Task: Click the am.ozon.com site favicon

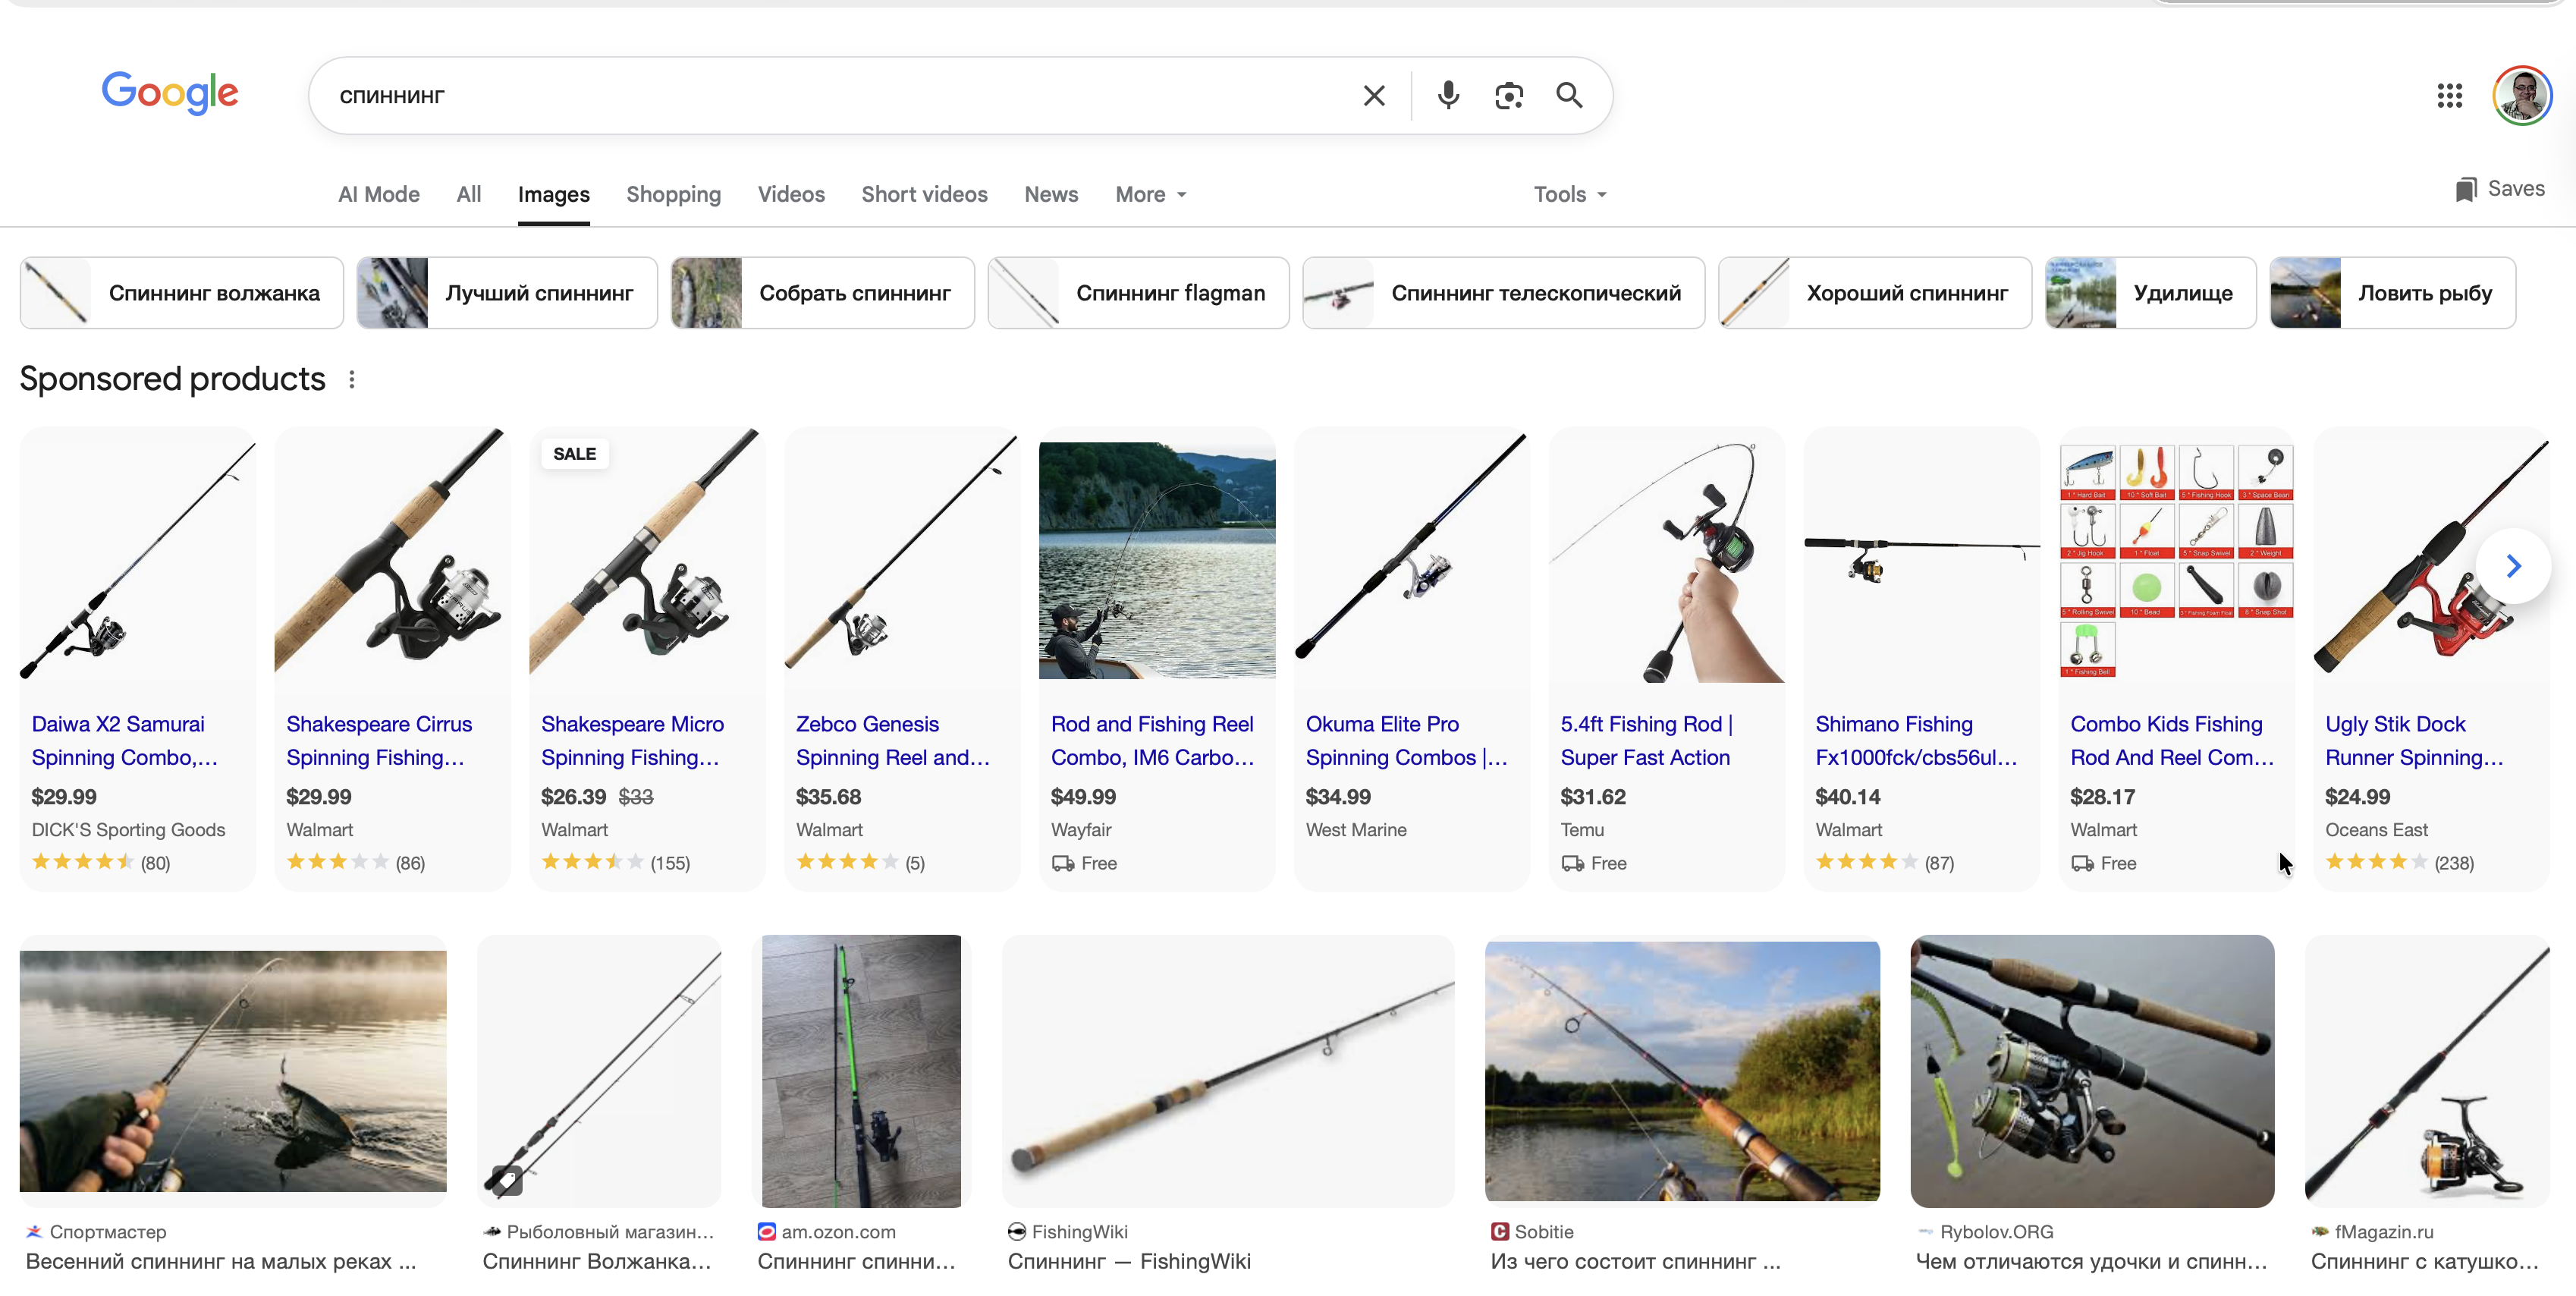Action: (x=766, y=1232)
